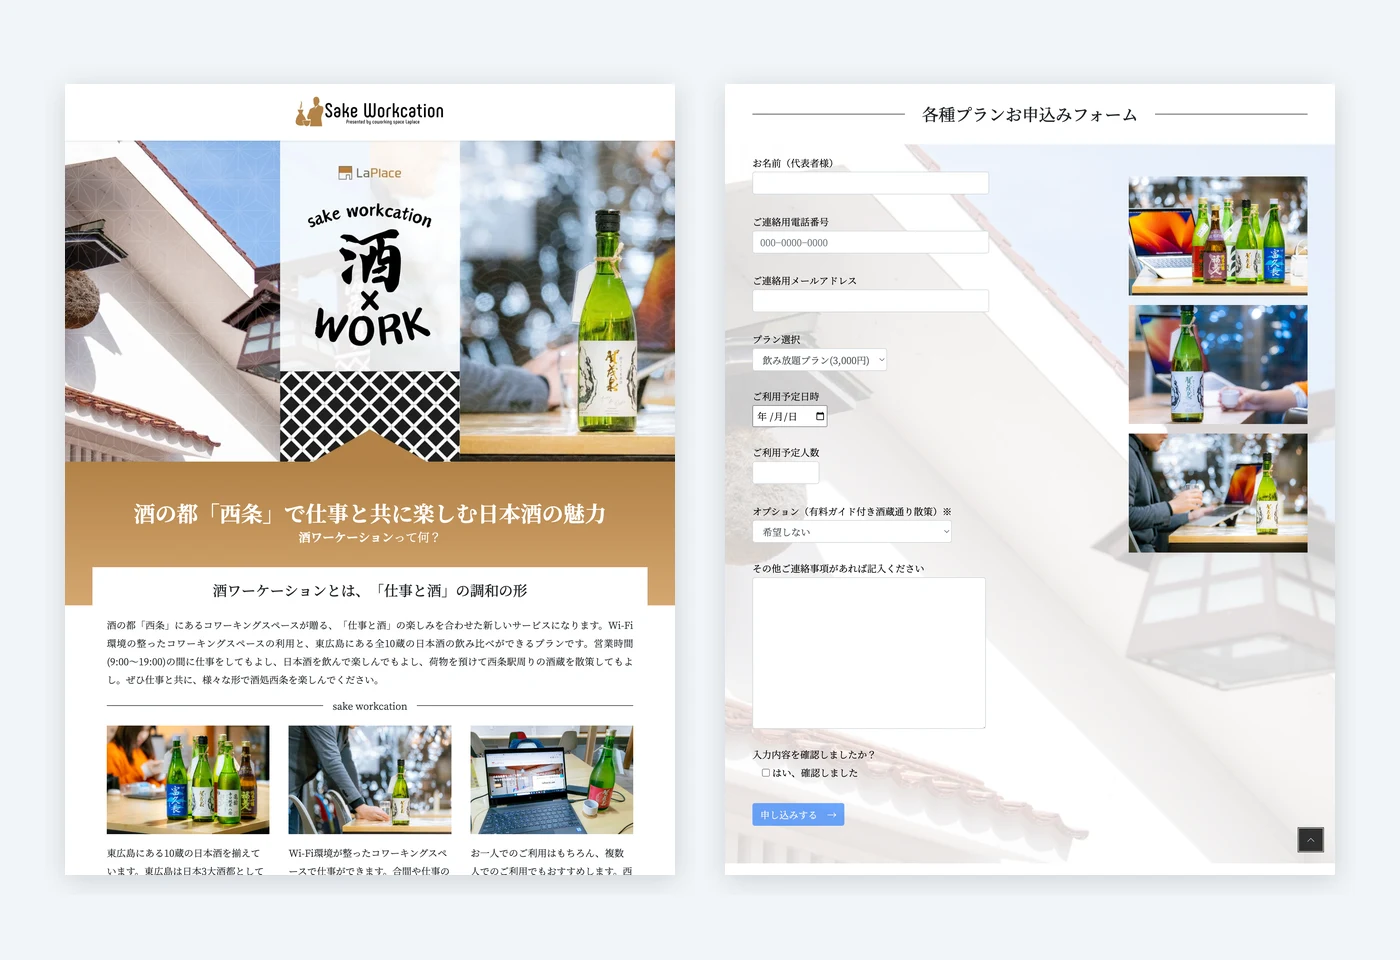The image size is (1400, 960).
Task: Click the その他ご連絡事項 textarea
Action: [869, 653]
